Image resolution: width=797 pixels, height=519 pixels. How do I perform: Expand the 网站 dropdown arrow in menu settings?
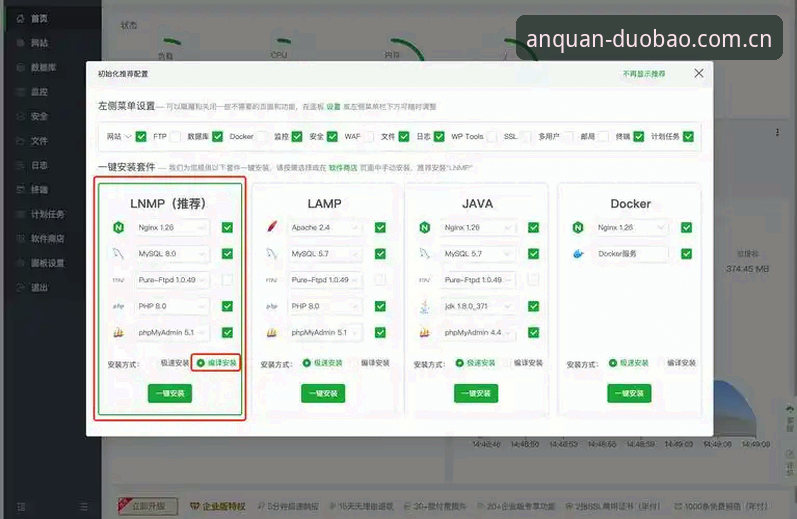pyautogui.click(x=128, y=136)
